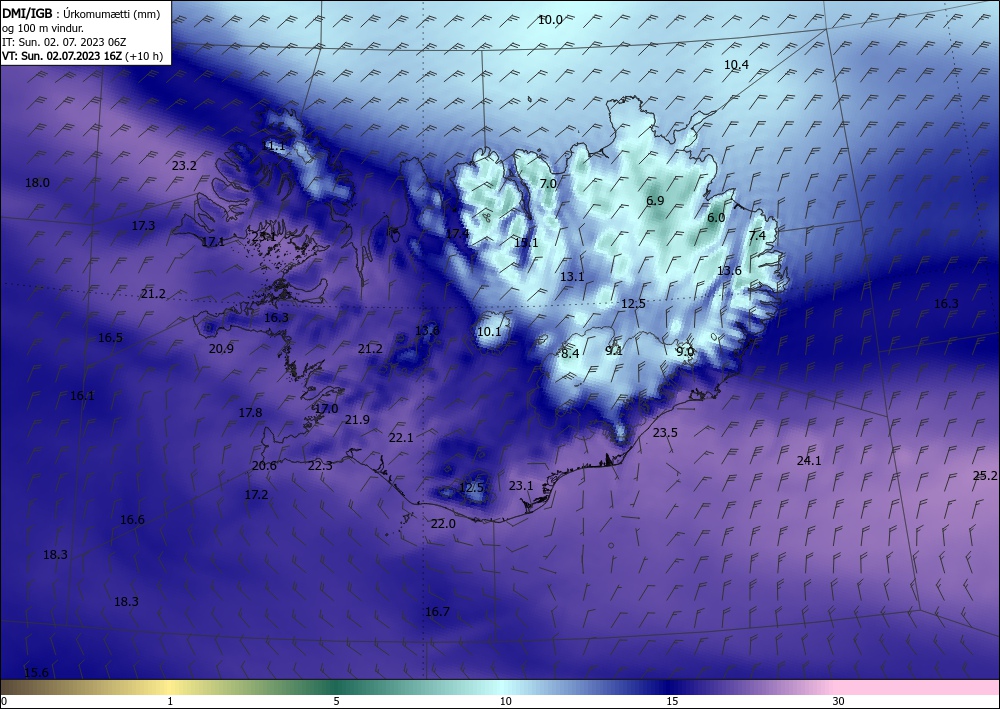Click the 7.0 value in north Iceland
The width and height of the screenshot is (1000, 709).
click(548, 184)
